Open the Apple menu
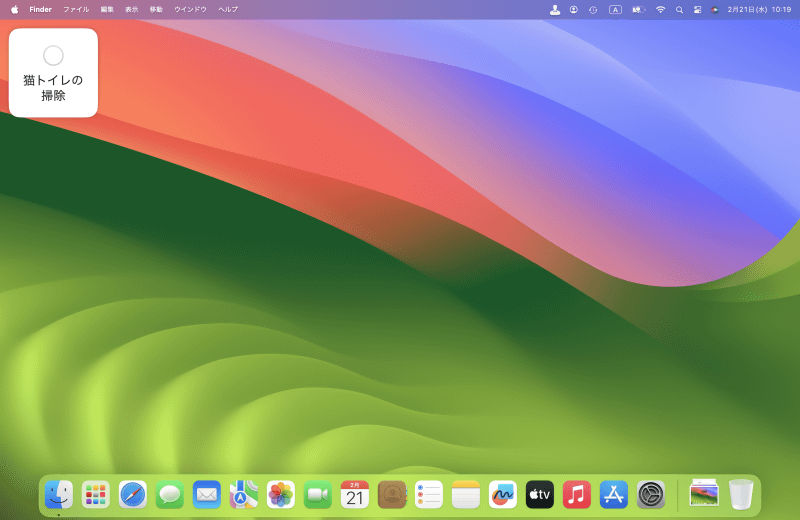 [15, 9]
